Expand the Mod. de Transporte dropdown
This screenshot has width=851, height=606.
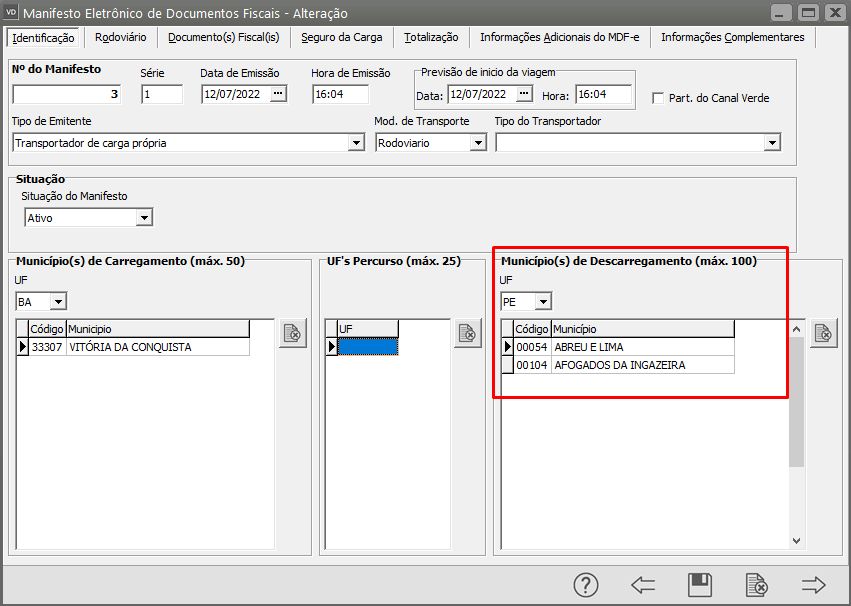[478, 143]
